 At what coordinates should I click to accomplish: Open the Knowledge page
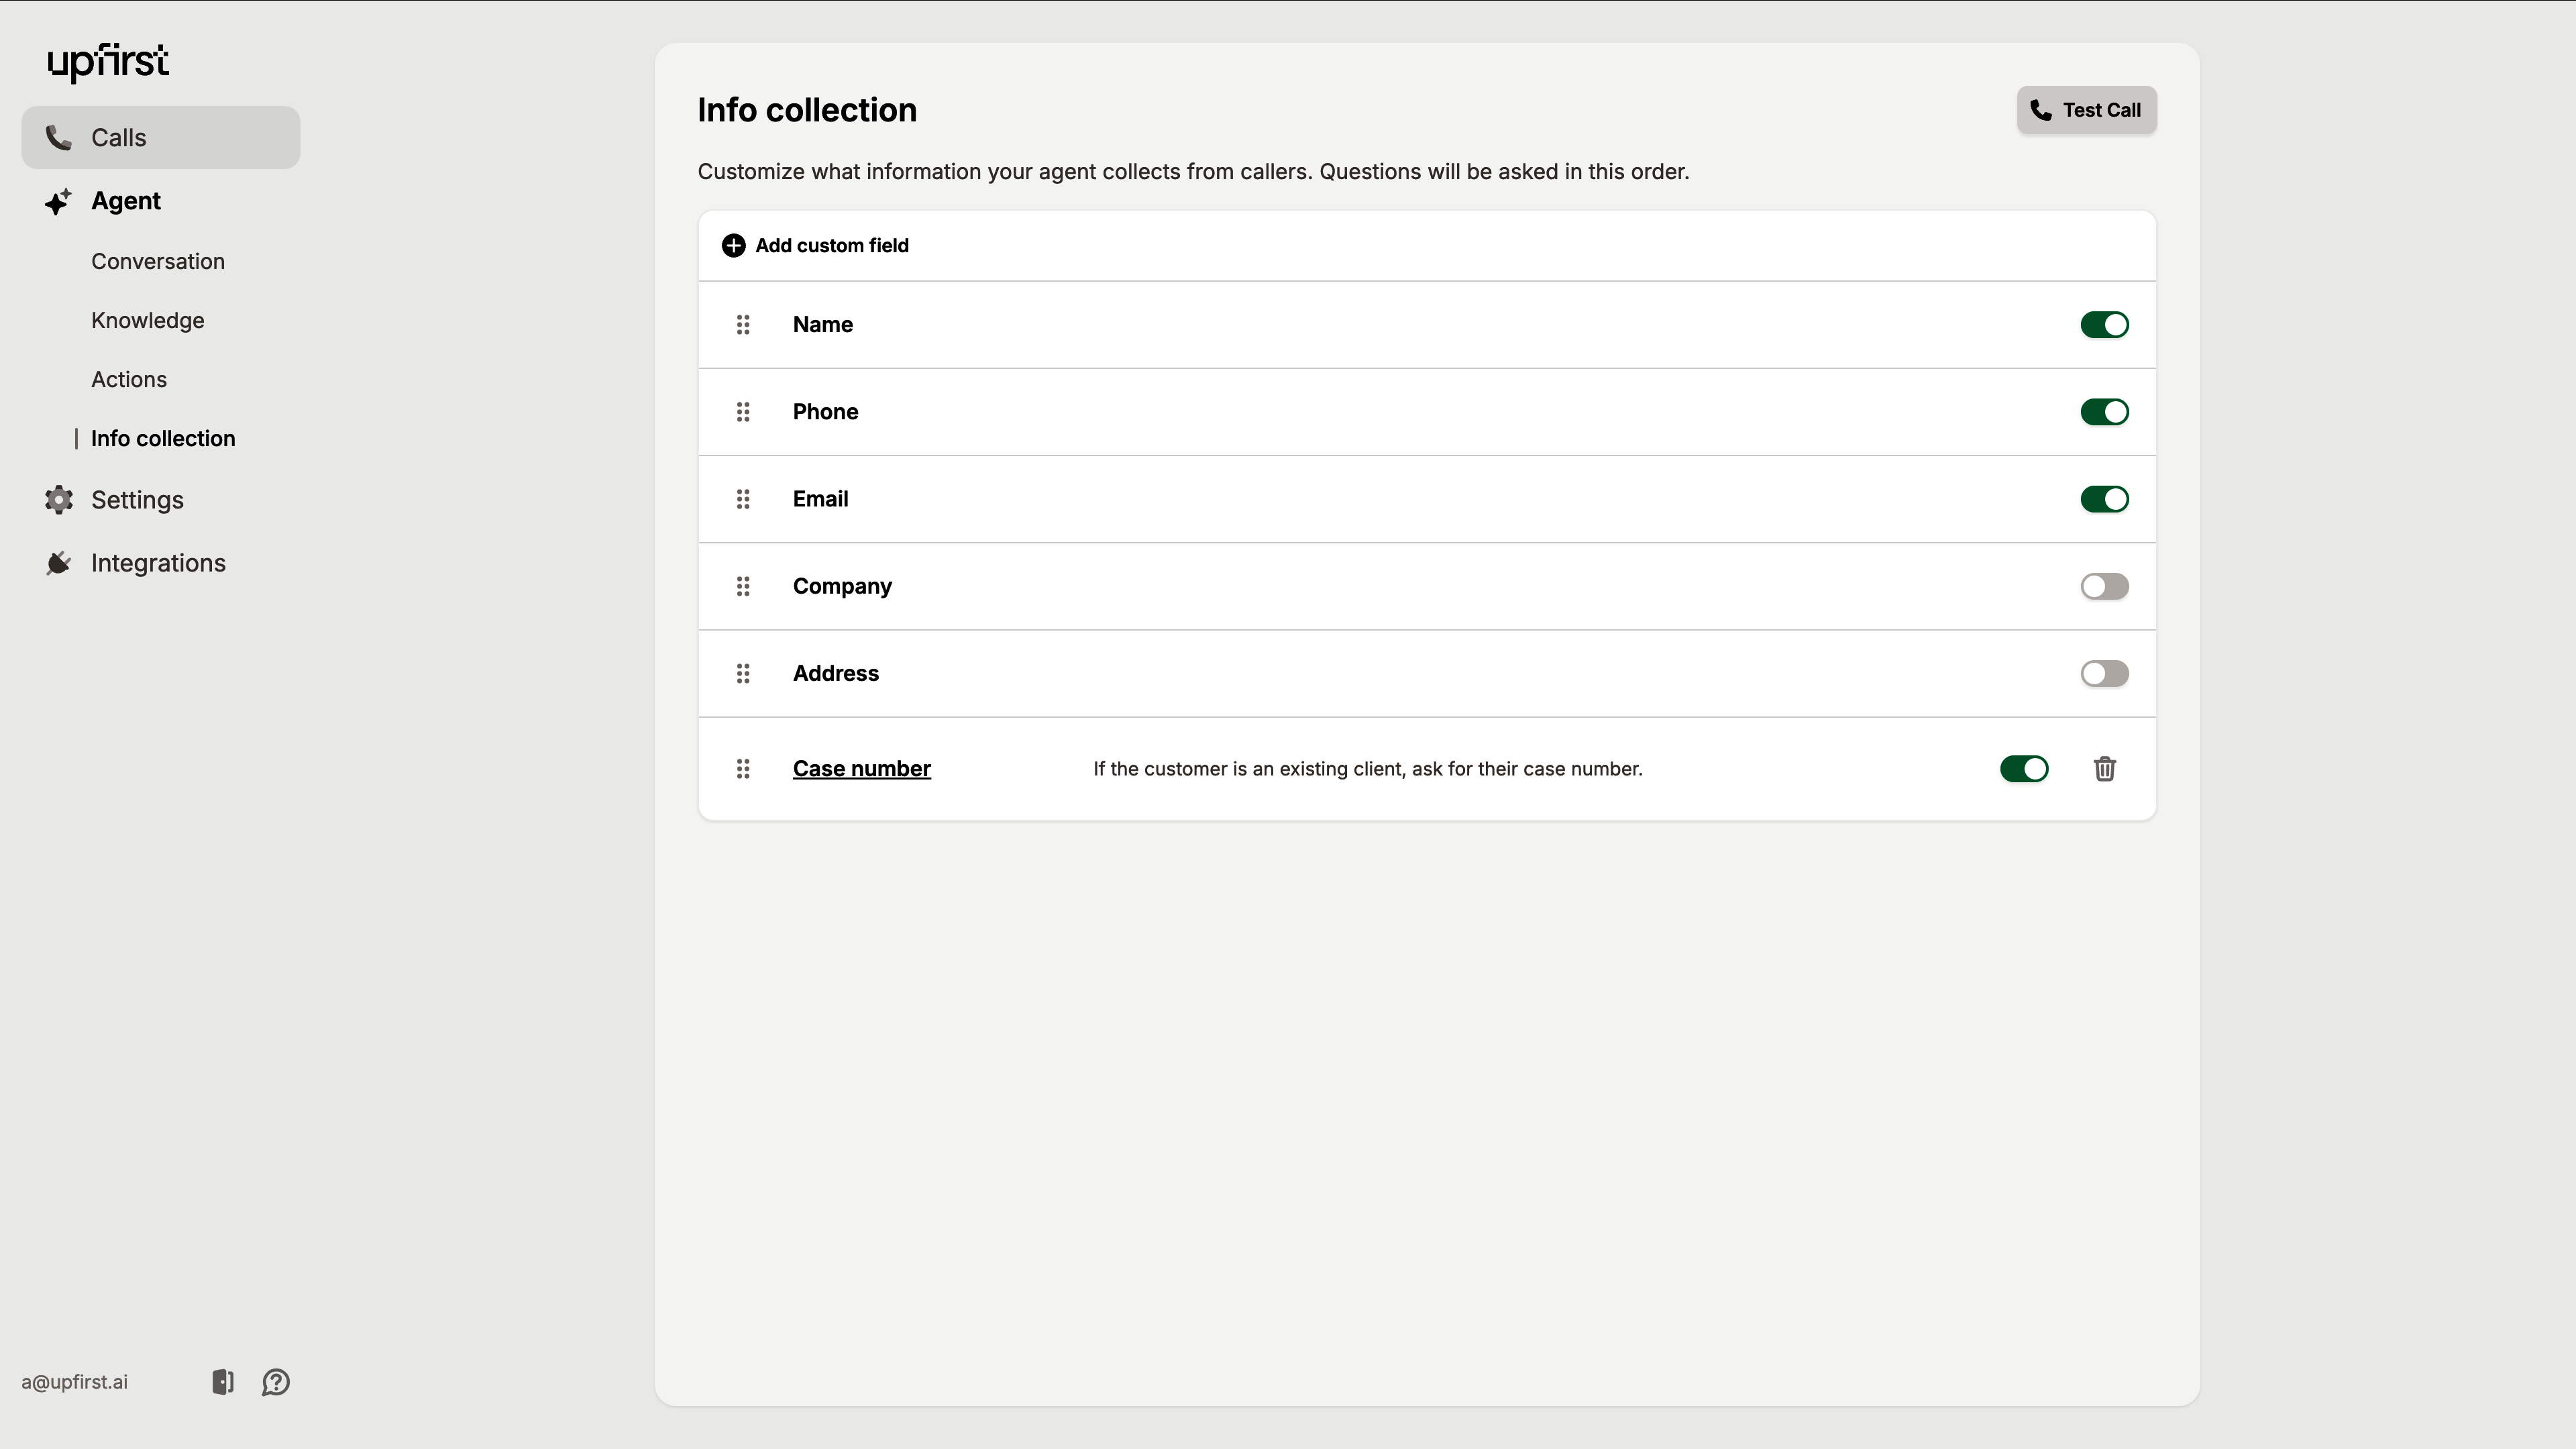coord(147,320)
